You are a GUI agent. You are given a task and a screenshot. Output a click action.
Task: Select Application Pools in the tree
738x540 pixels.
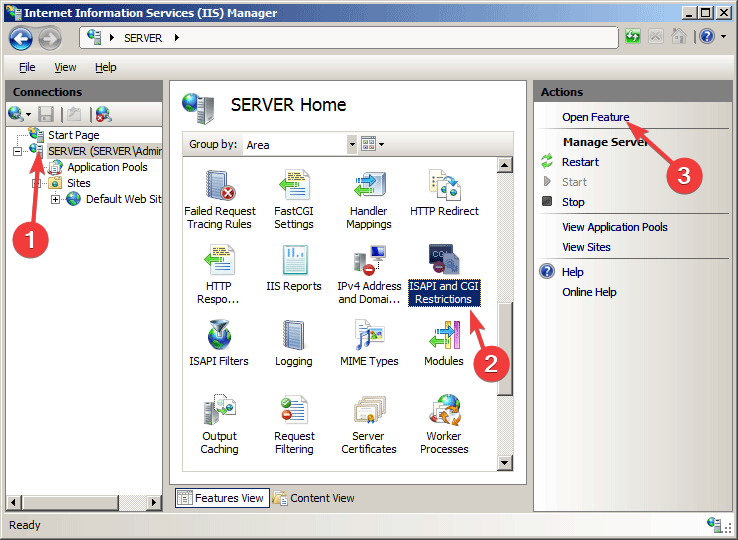click(x=107, y=167)
